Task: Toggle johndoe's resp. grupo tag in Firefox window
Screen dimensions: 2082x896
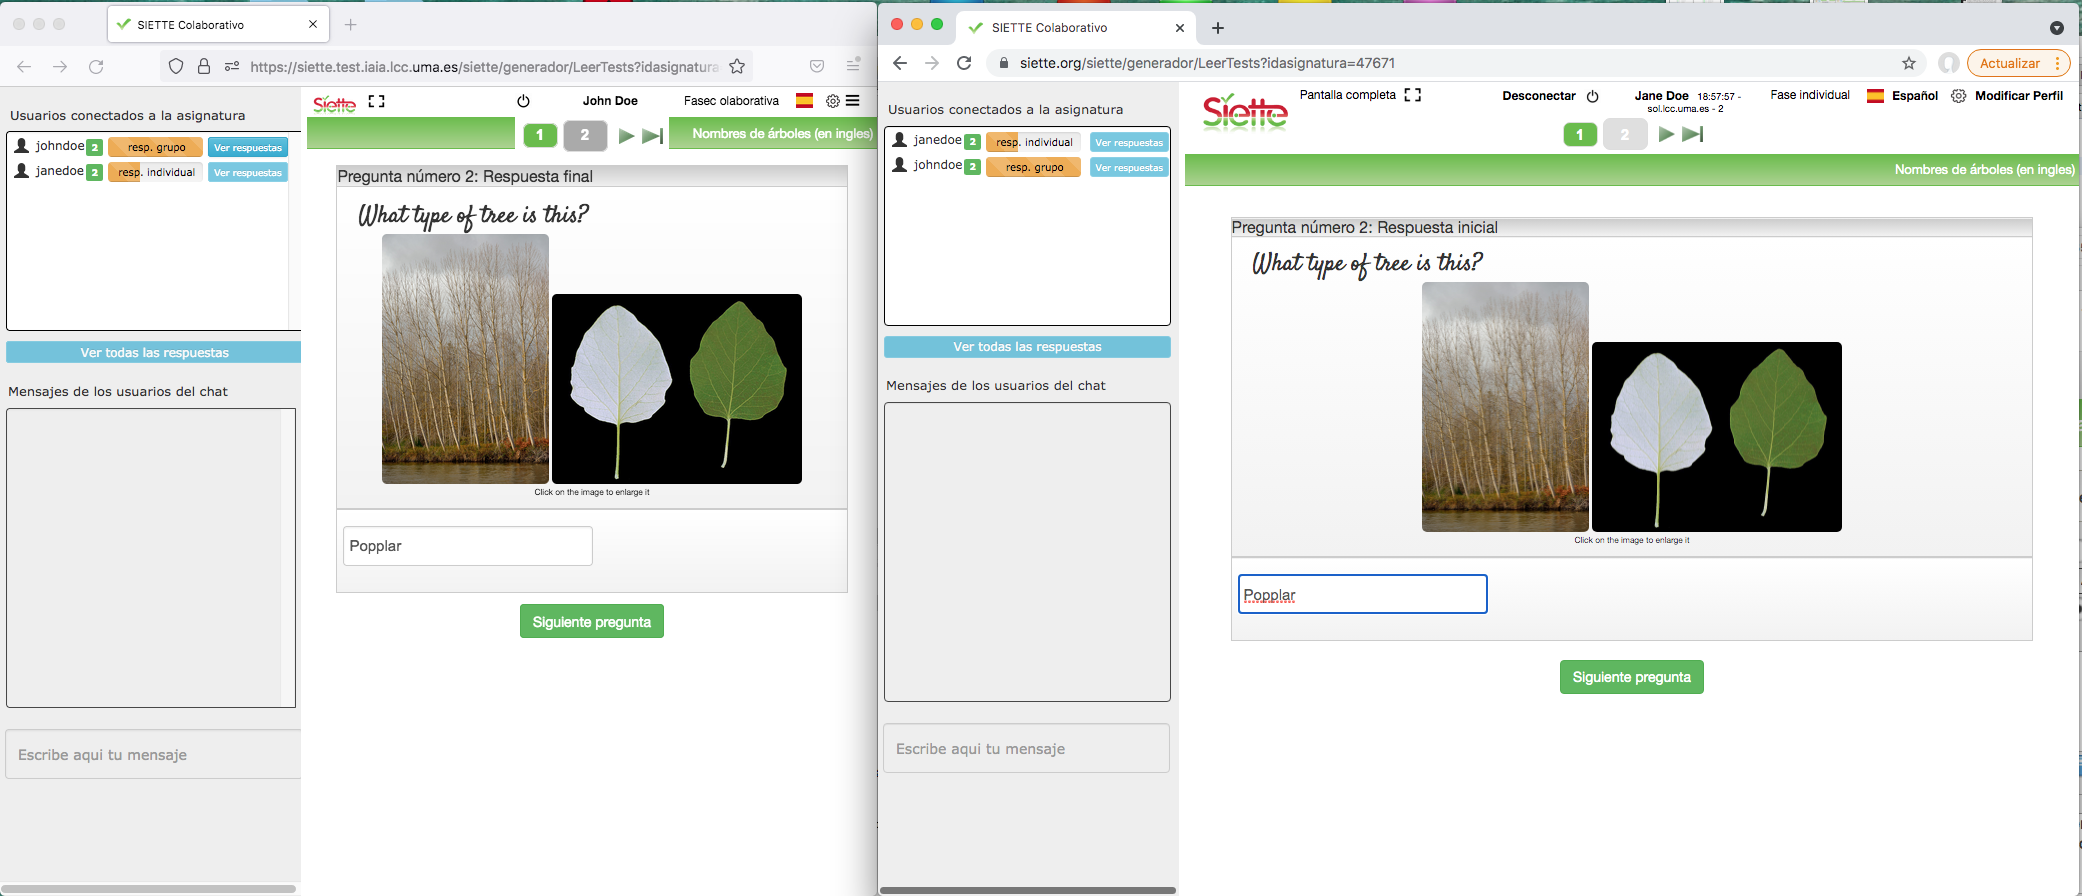Action: point(156,147)
